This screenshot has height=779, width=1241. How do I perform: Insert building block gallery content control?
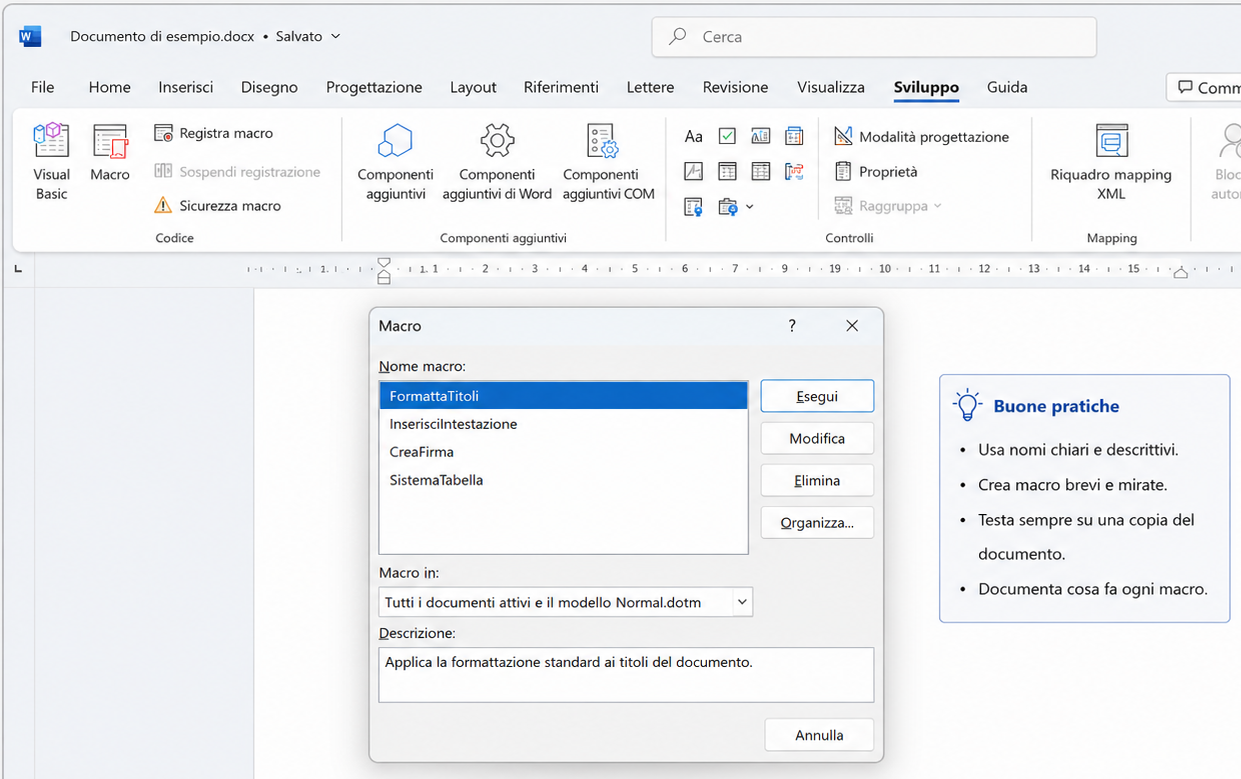[x=761, y=136]
